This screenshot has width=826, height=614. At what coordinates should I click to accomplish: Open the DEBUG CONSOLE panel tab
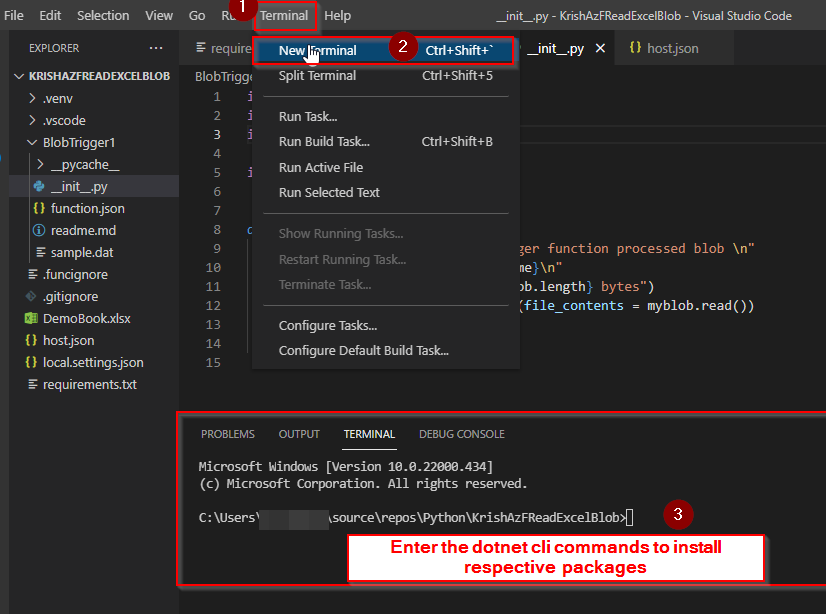click(x=462, y=434)
